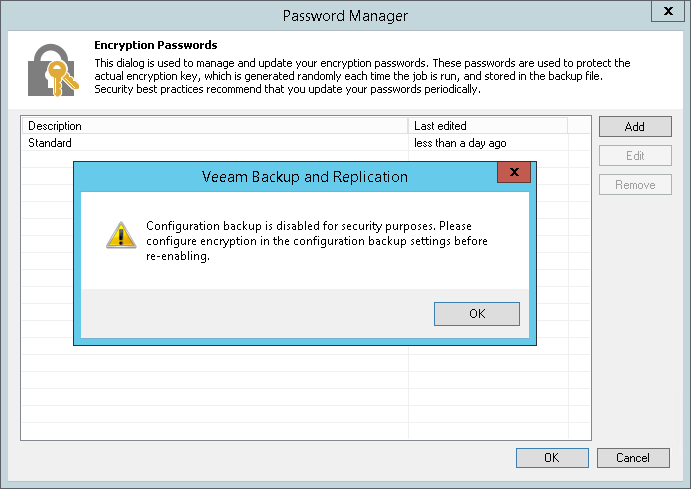The height and width of the screenshot is (489, 691).
Task: Click the blank header area right of Last edited
Action: point(579,126)
